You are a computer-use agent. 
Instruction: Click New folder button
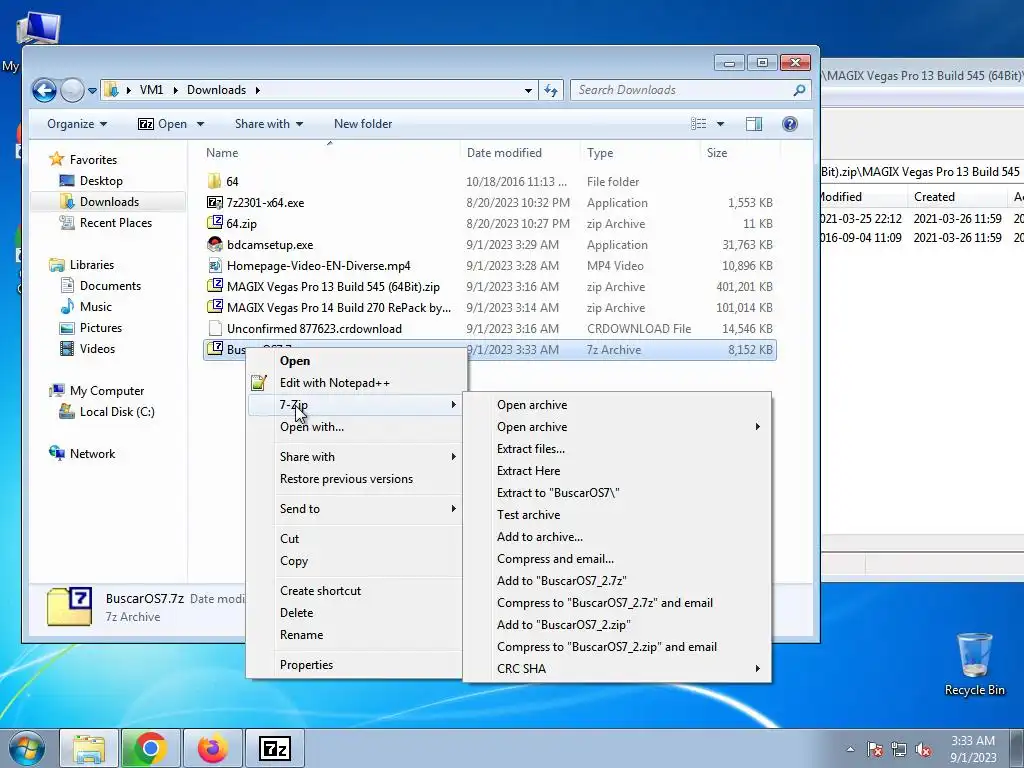(363, 124)
